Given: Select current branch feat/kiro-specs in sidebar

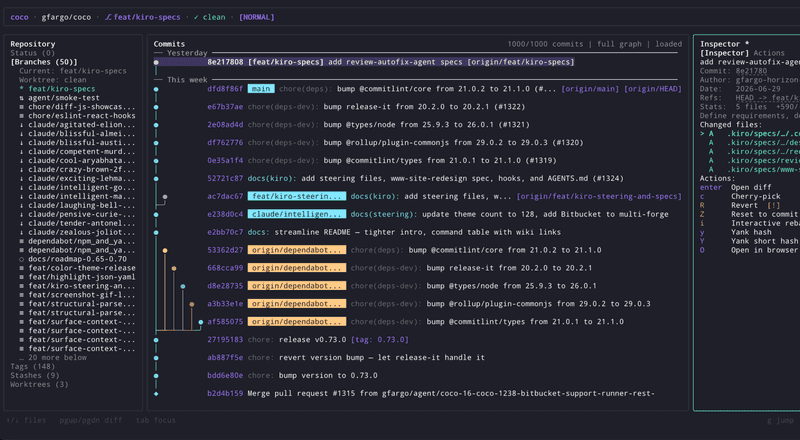Looking at the screenshot, I should click(57, 89).
